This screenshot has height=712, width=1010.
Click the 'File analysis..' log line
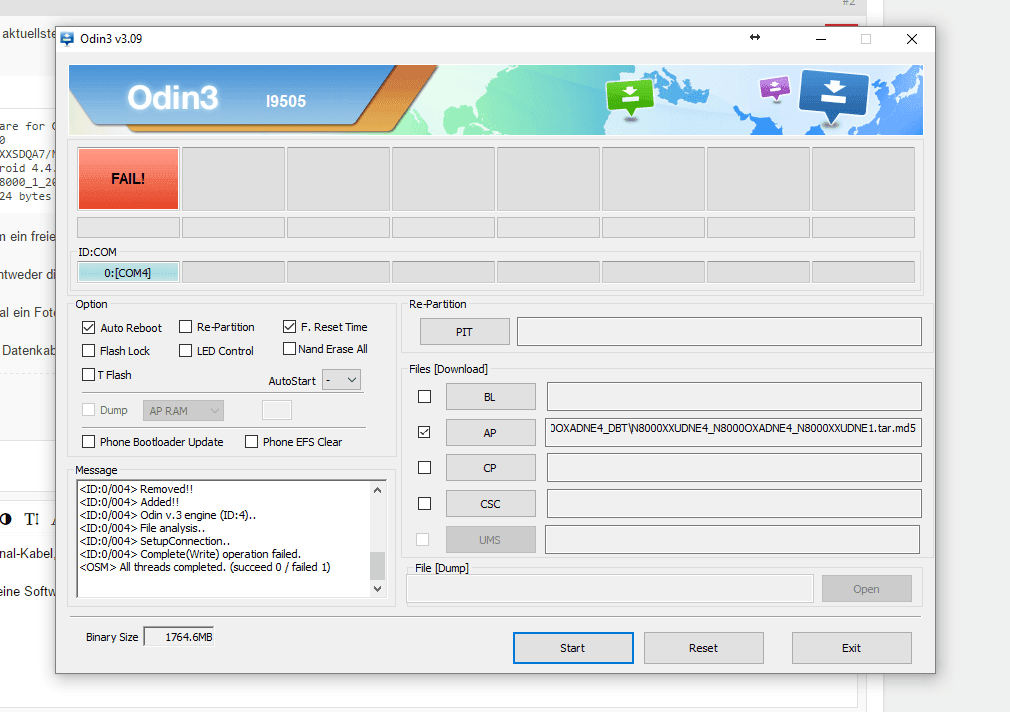point(142,528)
